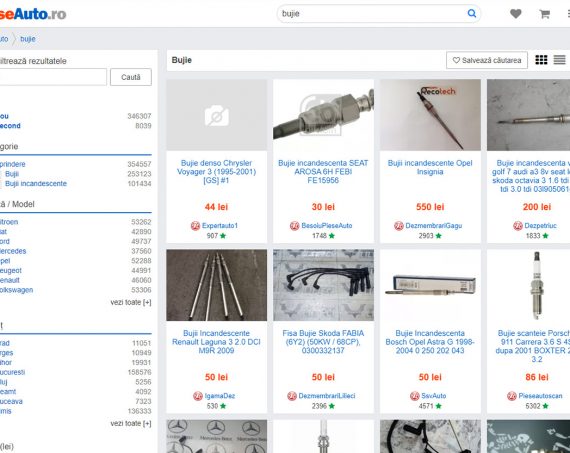Visit seller SsvAuto profile
Image resolution: width=570 pixels, height=453 pixels.
click(434, 396)
